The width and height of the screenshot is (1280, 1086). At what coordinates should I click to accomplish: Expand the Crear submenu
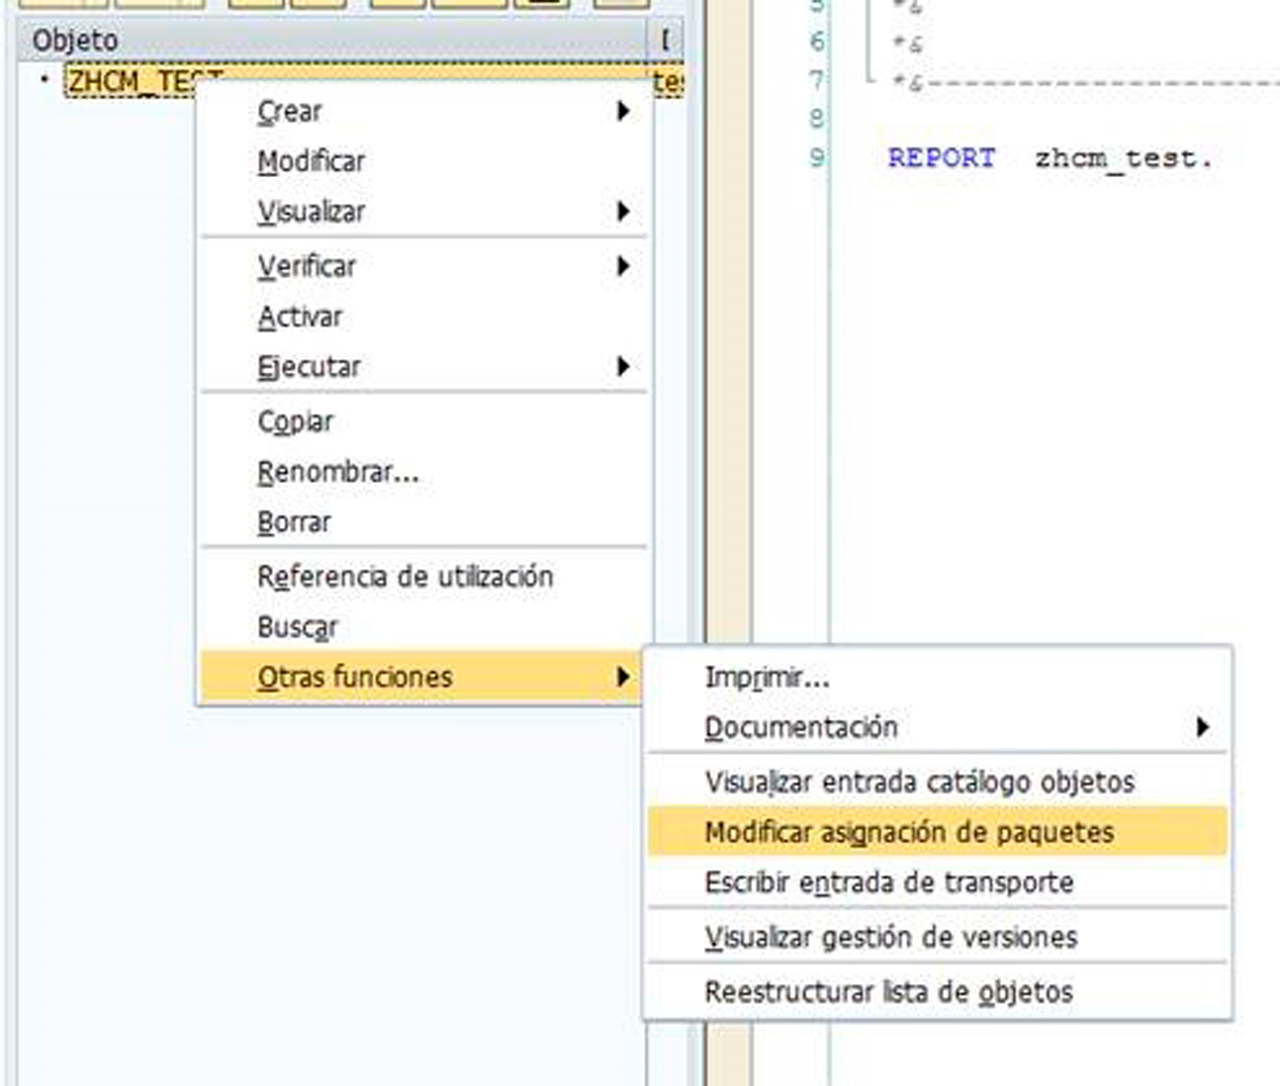tap(290, 111)
